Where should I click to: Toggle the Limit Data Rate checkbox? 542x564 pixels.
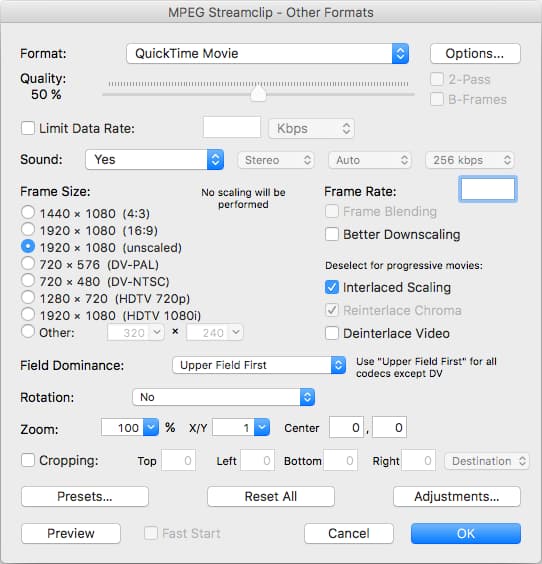point(28,128)
